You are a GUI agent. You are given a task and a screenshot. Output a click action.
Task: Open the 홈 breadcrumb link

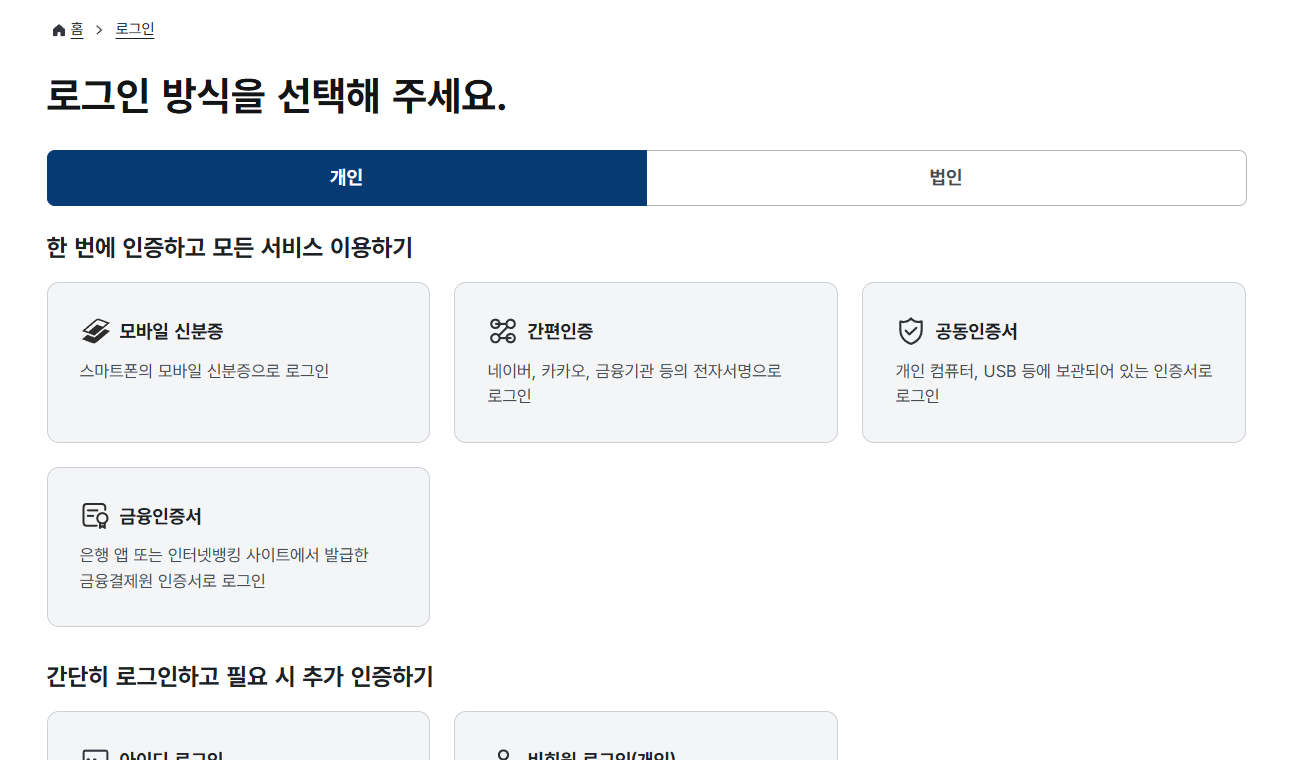point(77,30)
